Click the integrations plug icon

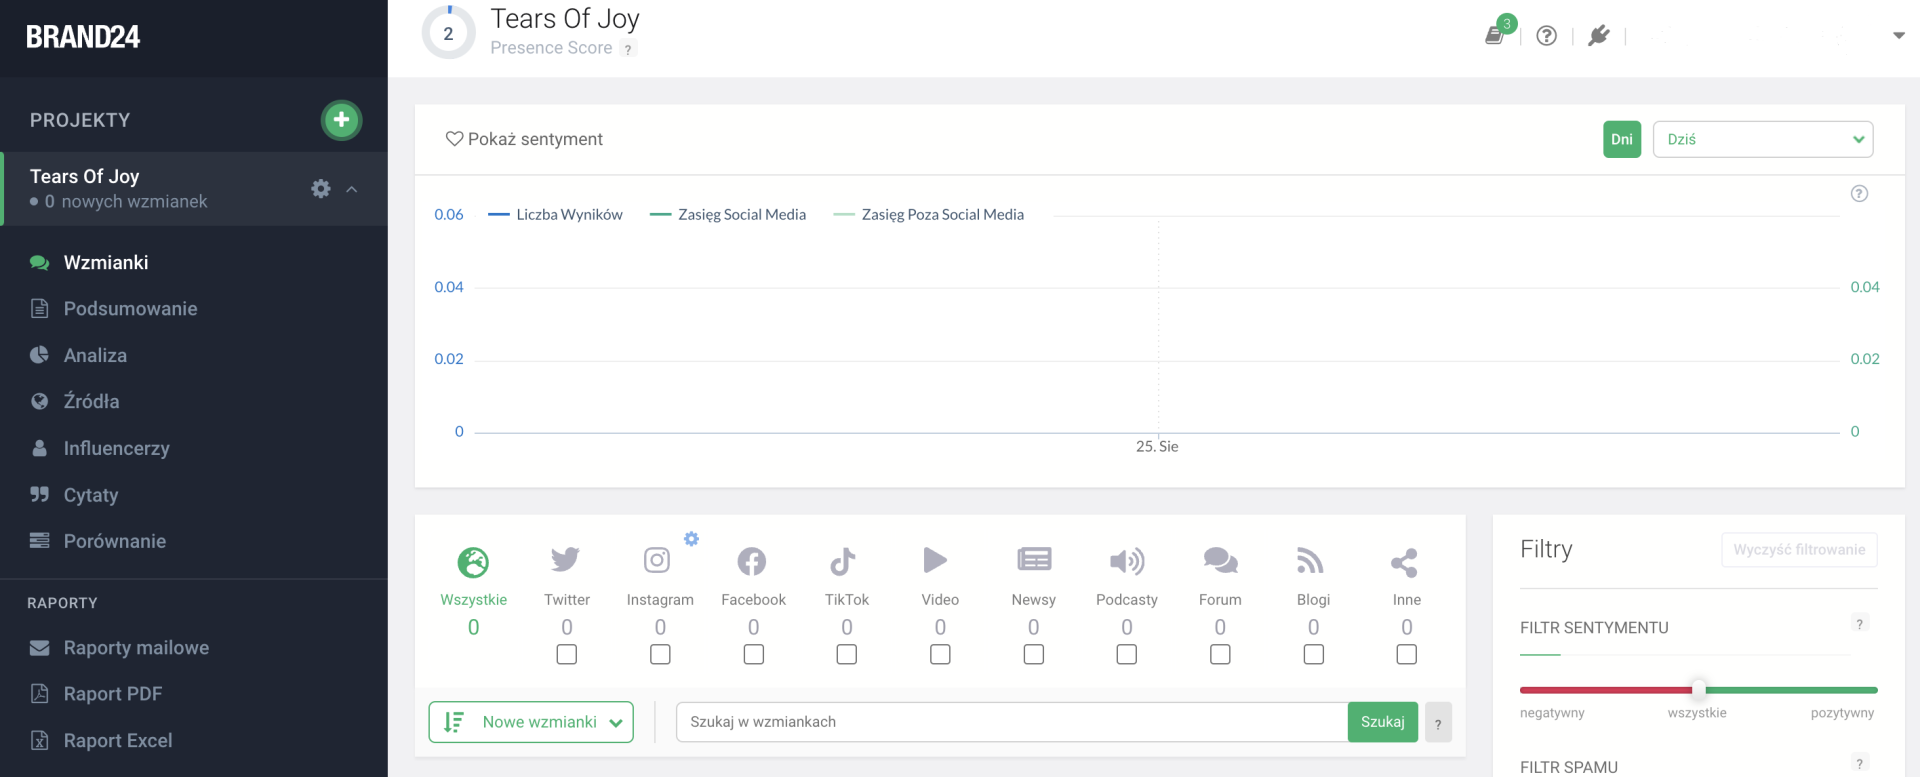[x=1599, y=36]
